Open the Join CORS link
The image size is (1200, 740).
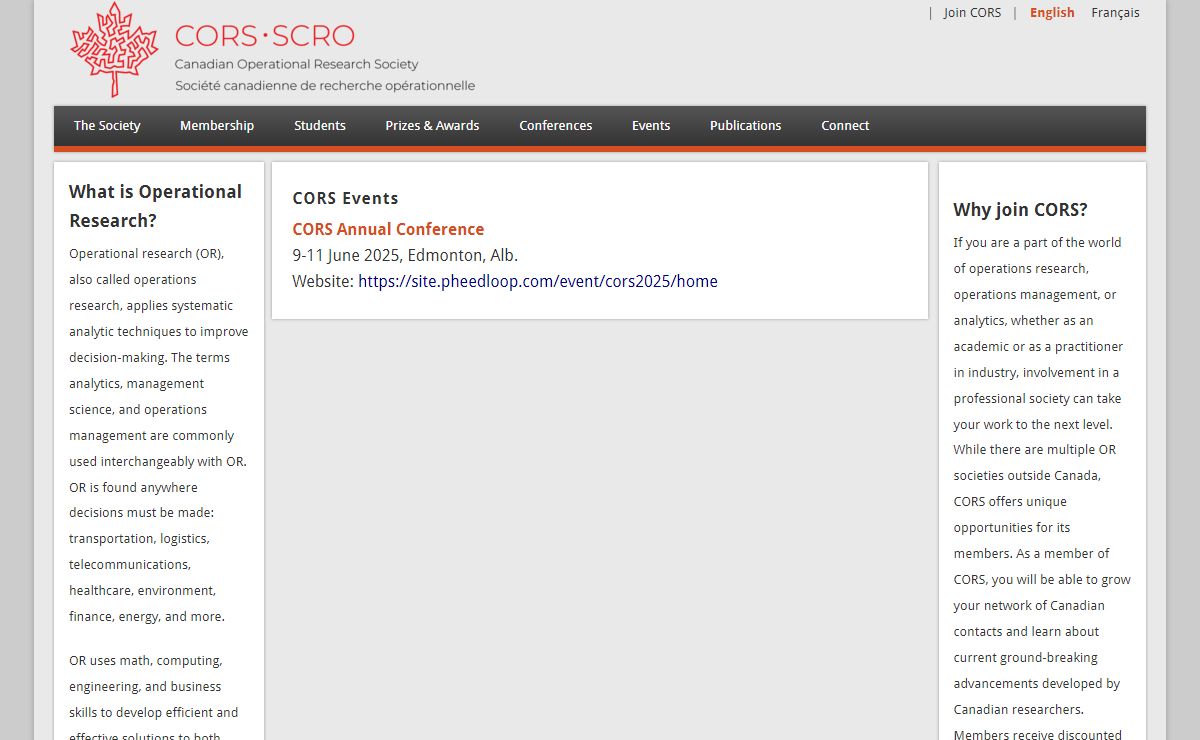pos(972,13)
